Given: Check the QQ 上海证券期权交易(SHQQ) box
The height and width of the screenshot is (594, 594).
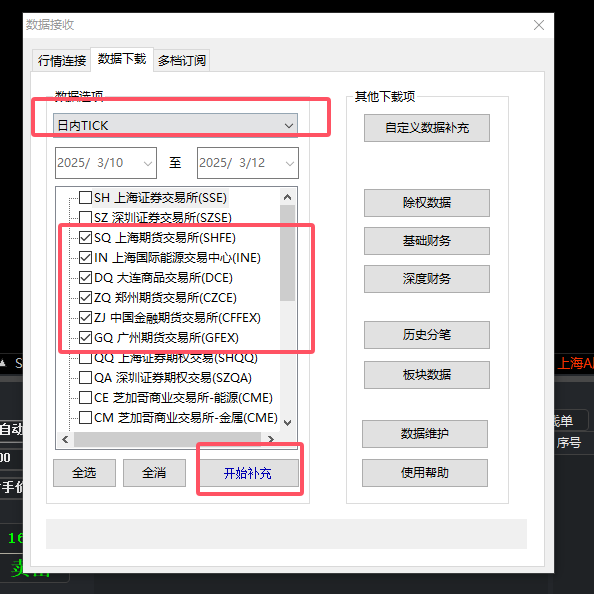Looking at the screenshot, I should click(85, 358).
